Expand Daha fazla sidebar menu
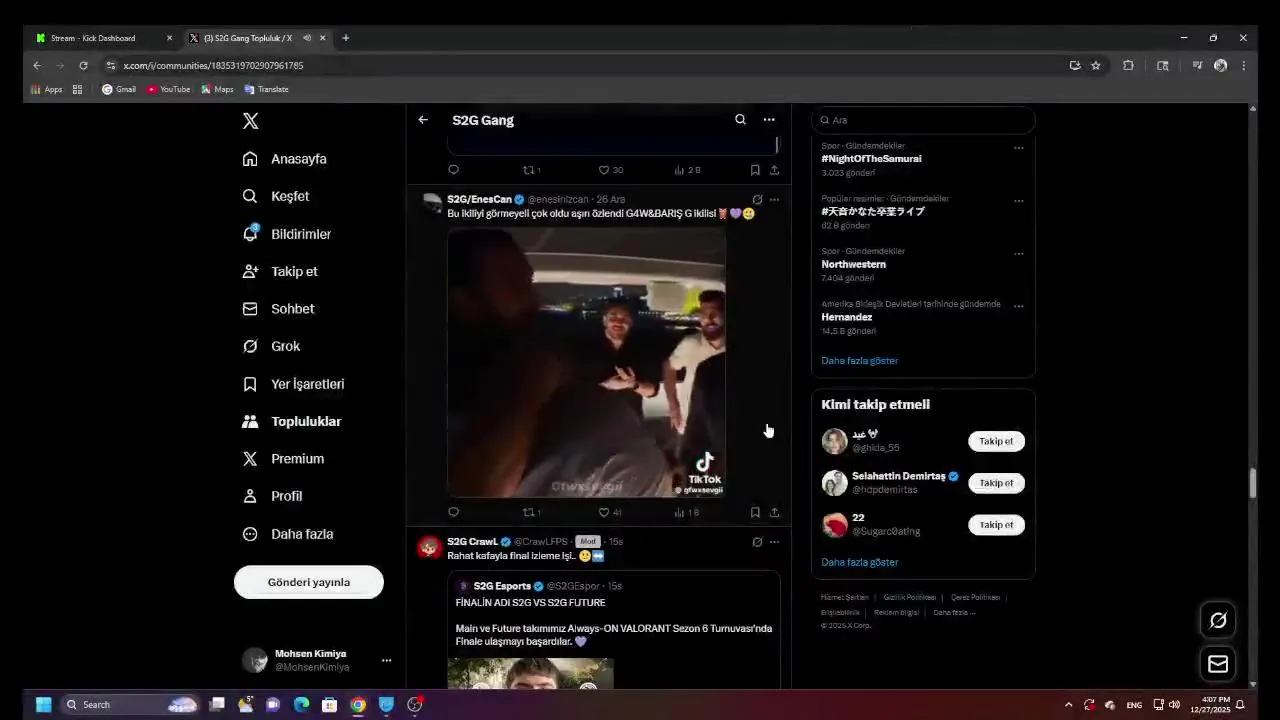The width and height of the screenshot is (1280, 720). 288,534
